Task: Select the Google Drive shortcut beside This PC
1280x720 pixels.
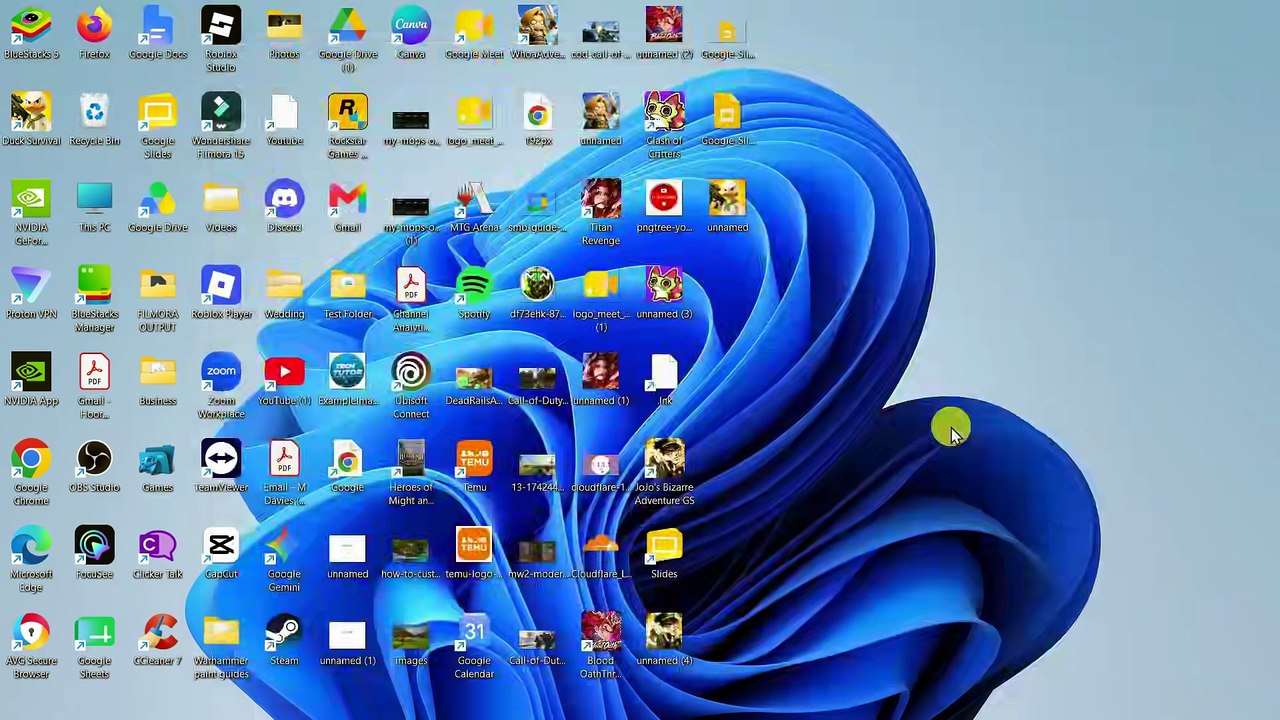Action: (158, 198)
